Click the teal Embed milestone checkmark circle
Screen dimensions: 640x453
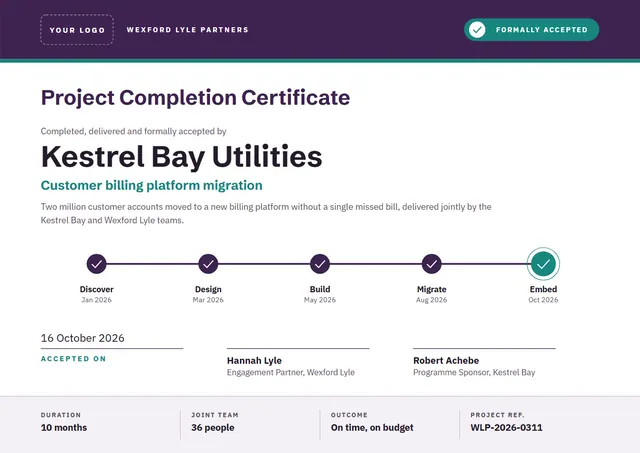tap(543, 264)
